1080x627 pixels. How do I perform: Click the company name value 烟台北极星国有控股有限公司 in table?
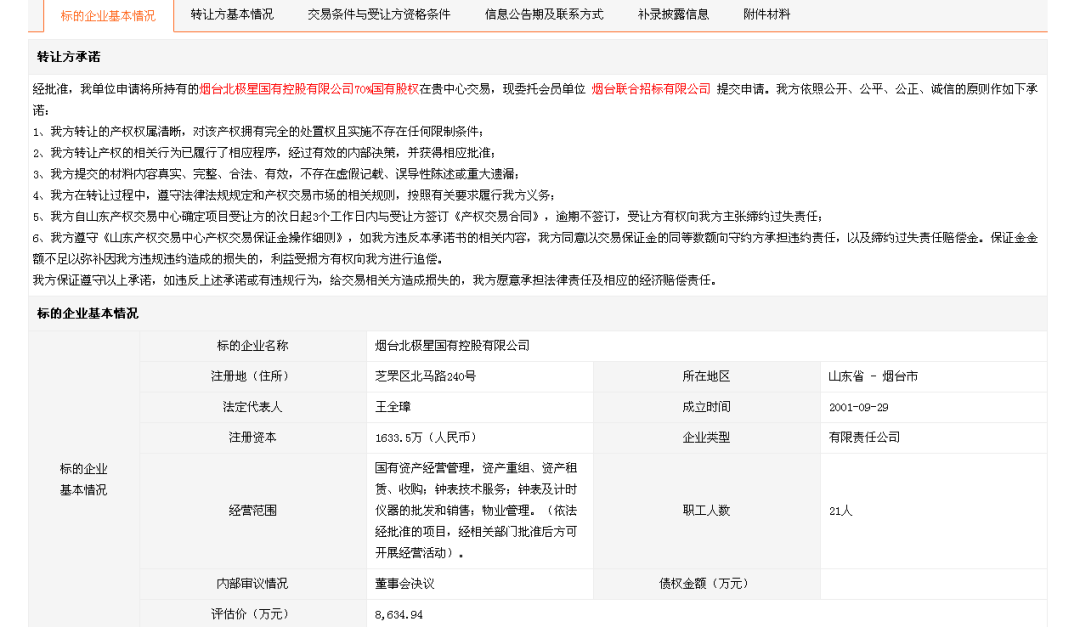point(453,346)
